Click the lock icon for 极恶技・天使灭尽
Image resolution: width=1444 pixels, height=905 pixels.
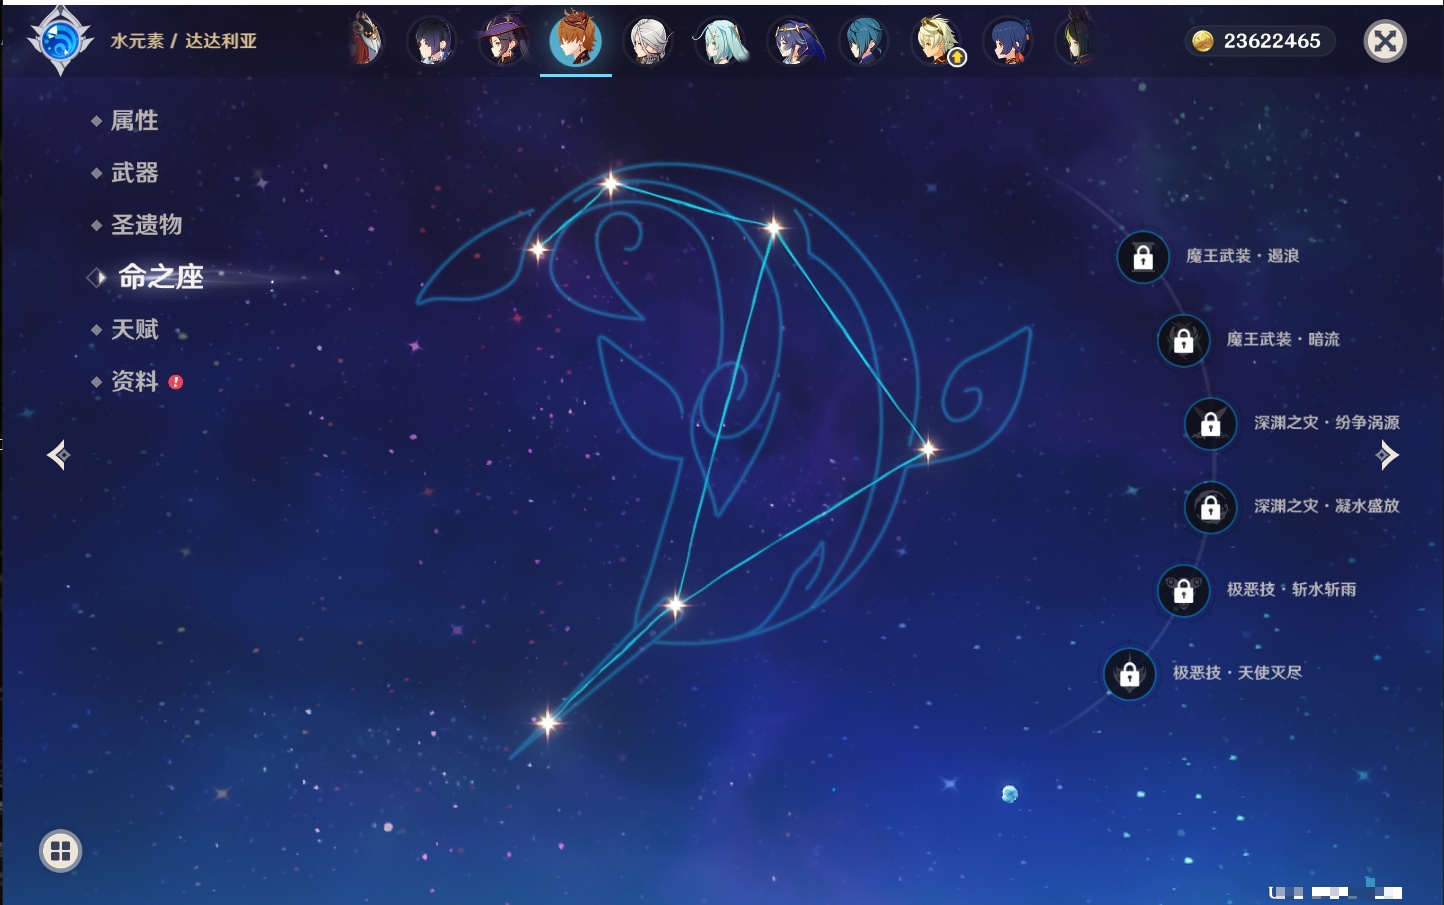pyautogui.click(x=1130, y=674)
